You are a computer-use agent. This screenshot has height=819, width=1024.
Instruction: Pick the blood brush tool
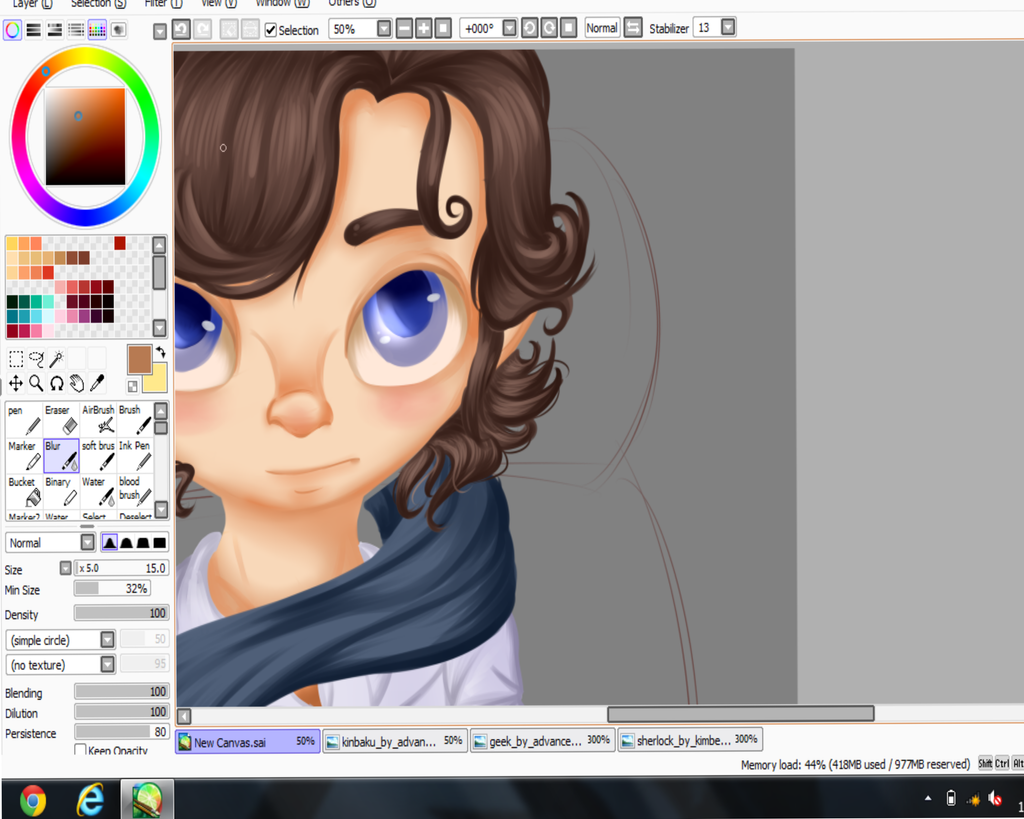135,491
